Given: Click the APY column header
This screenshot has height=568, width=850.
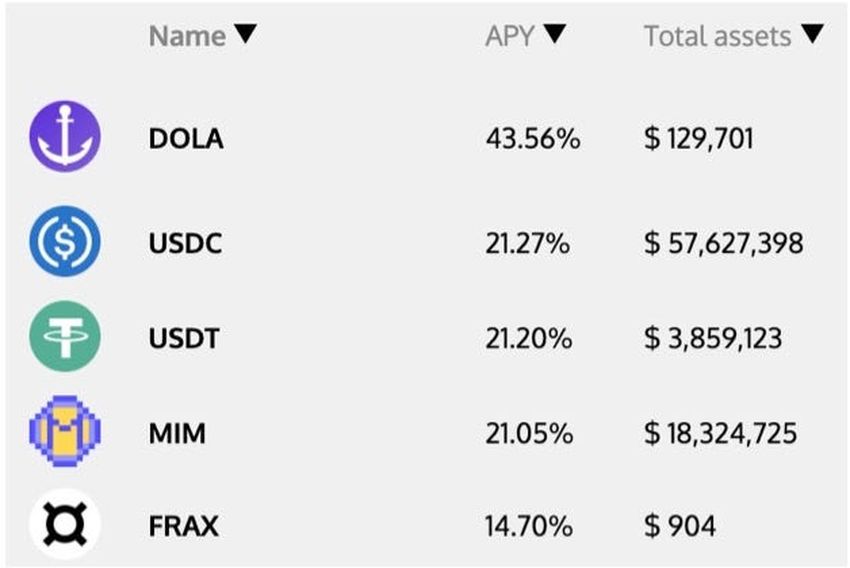Looking at the screenshot, I should coord(509,36).
